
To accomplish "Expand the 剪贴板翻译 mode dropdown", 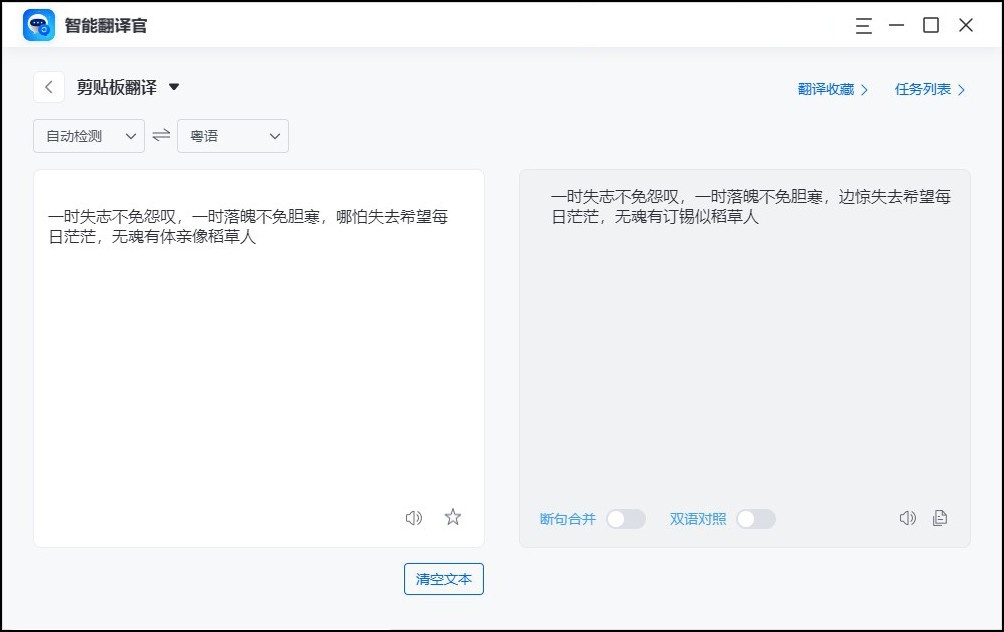I will (x=172, y=87).
